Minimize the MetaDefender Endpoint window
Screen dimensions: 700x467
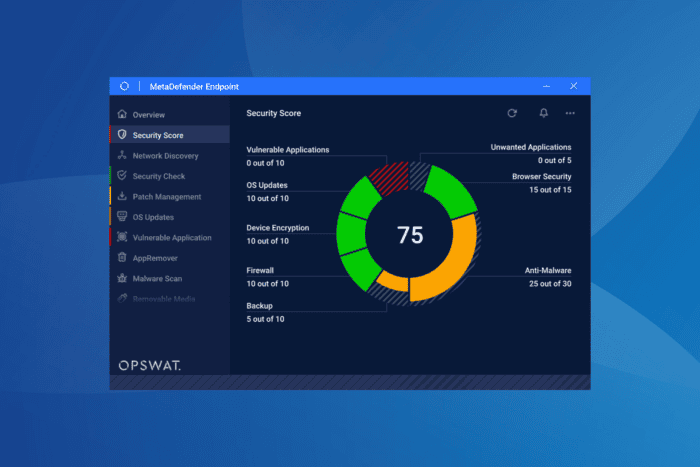tap(546, 86)
